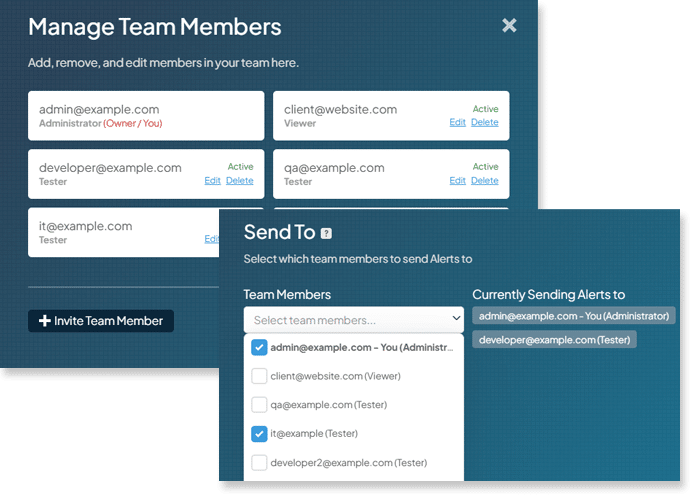Expand the team members dropdown chevron
This screenshot has width=700, height=500.
(456, 318)
